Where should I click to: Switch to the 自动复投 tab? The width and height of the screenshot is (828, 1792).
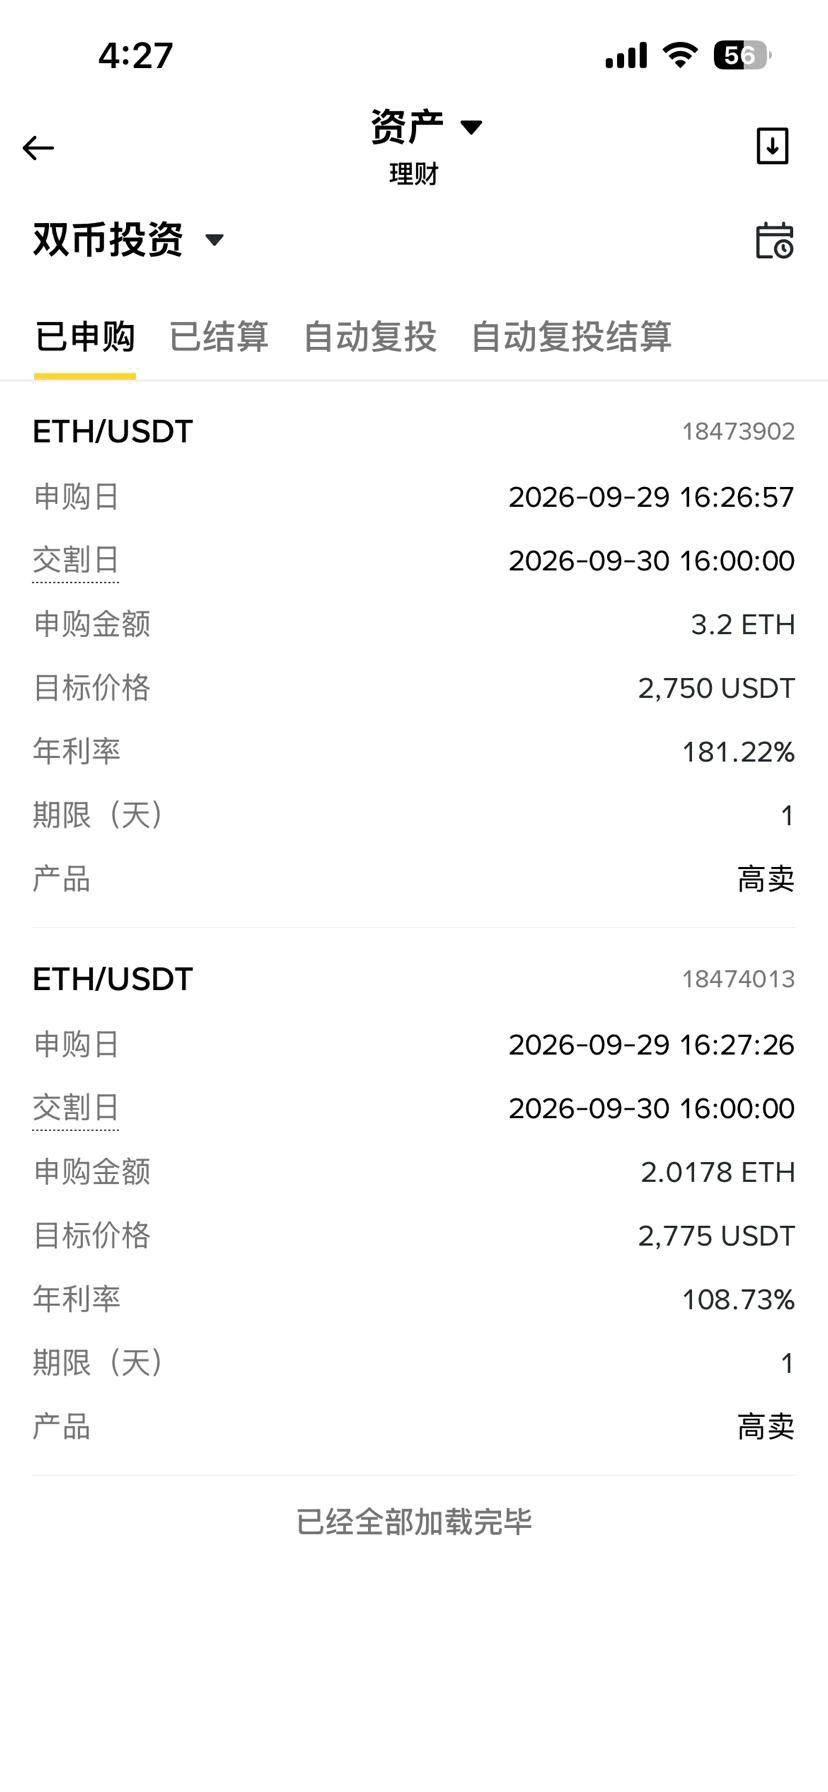tap(370, 337)
